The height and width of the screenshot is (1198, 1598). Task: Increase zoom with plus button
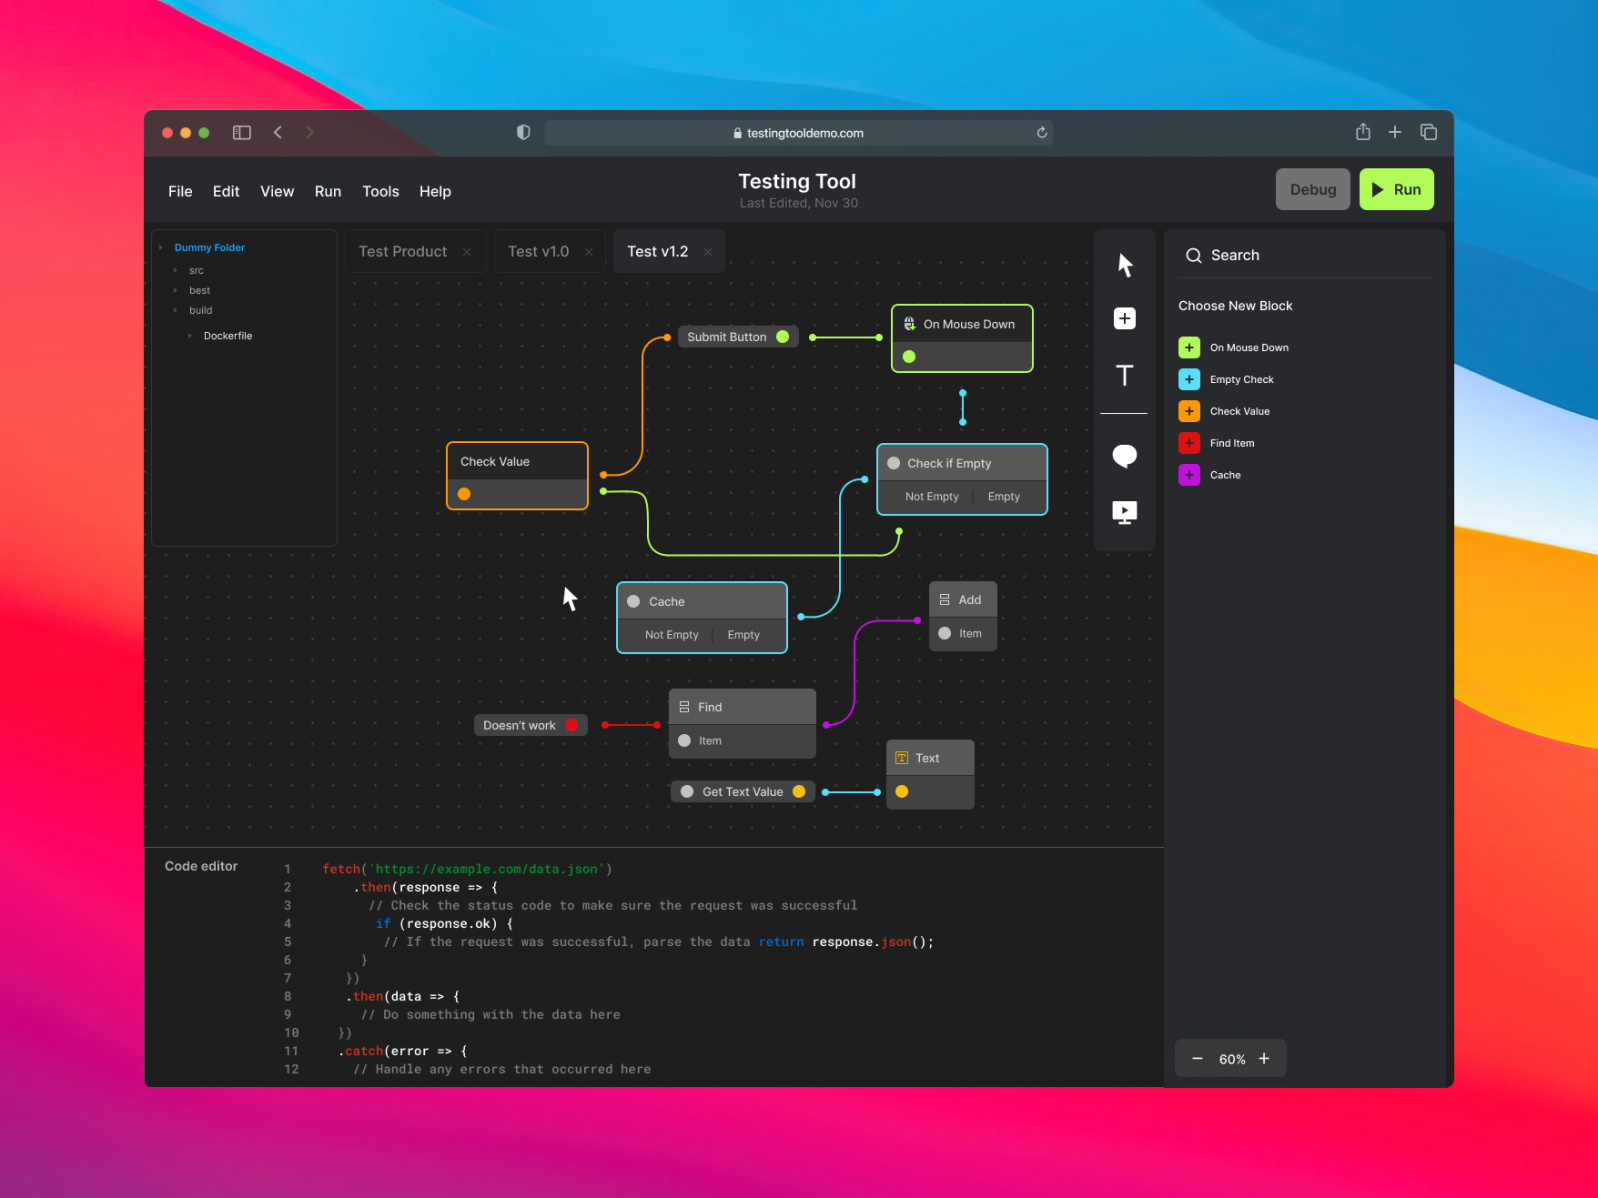1264,1059
